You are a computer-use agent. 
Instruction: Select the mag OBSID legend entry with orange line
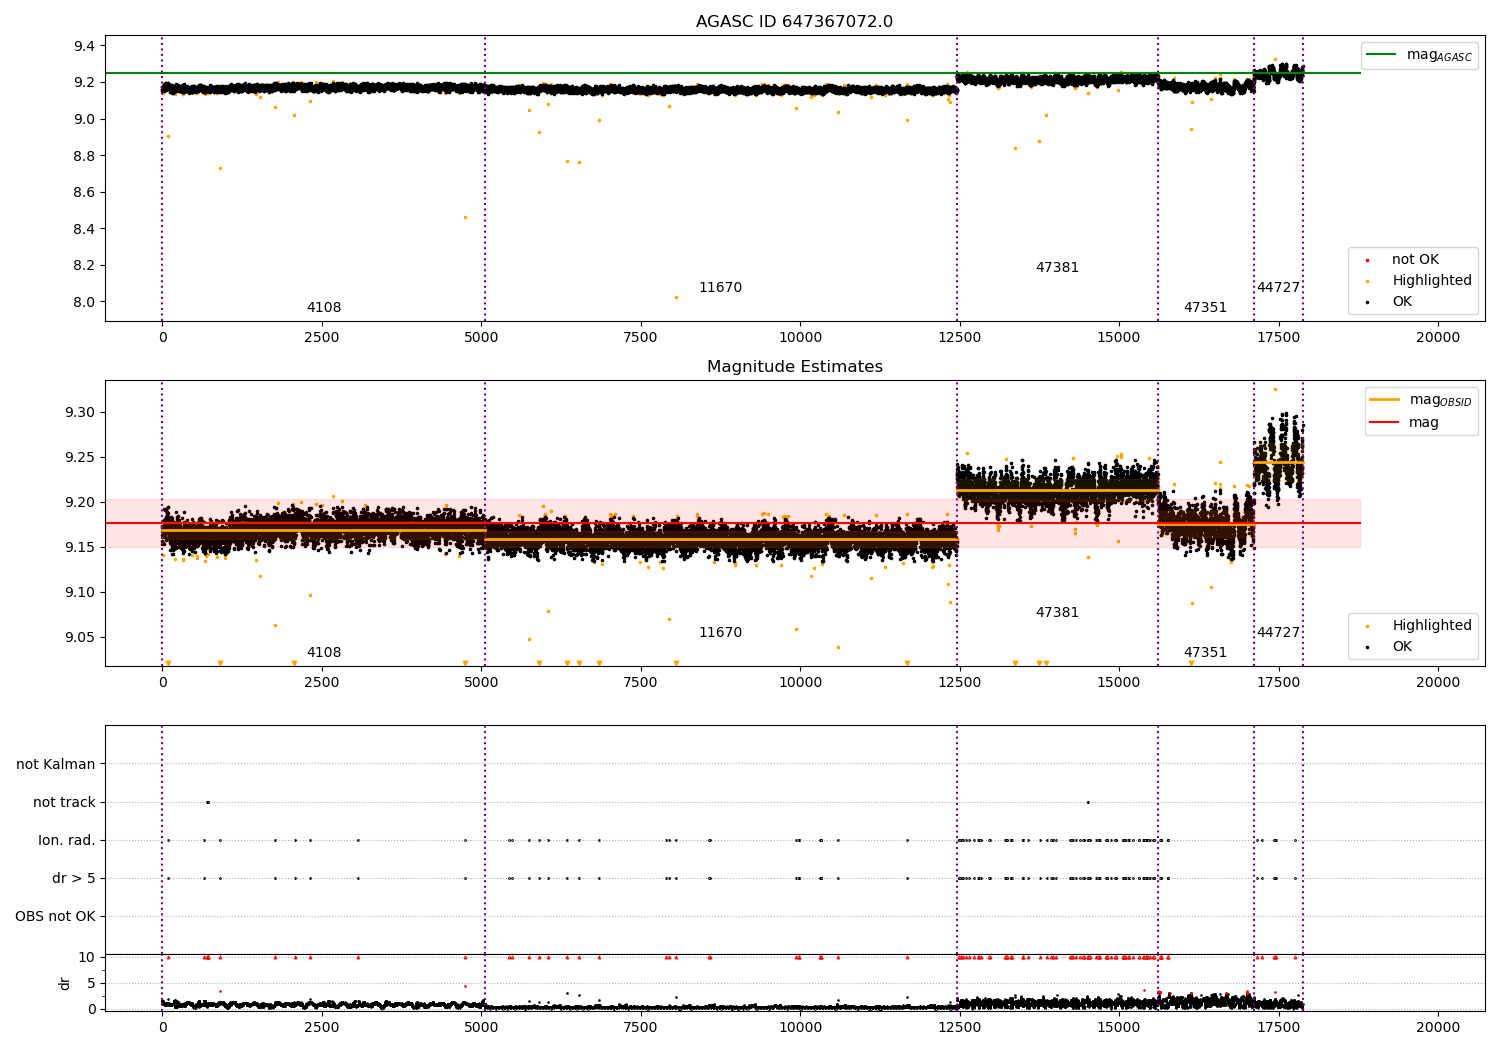(x=1420, y=400)
